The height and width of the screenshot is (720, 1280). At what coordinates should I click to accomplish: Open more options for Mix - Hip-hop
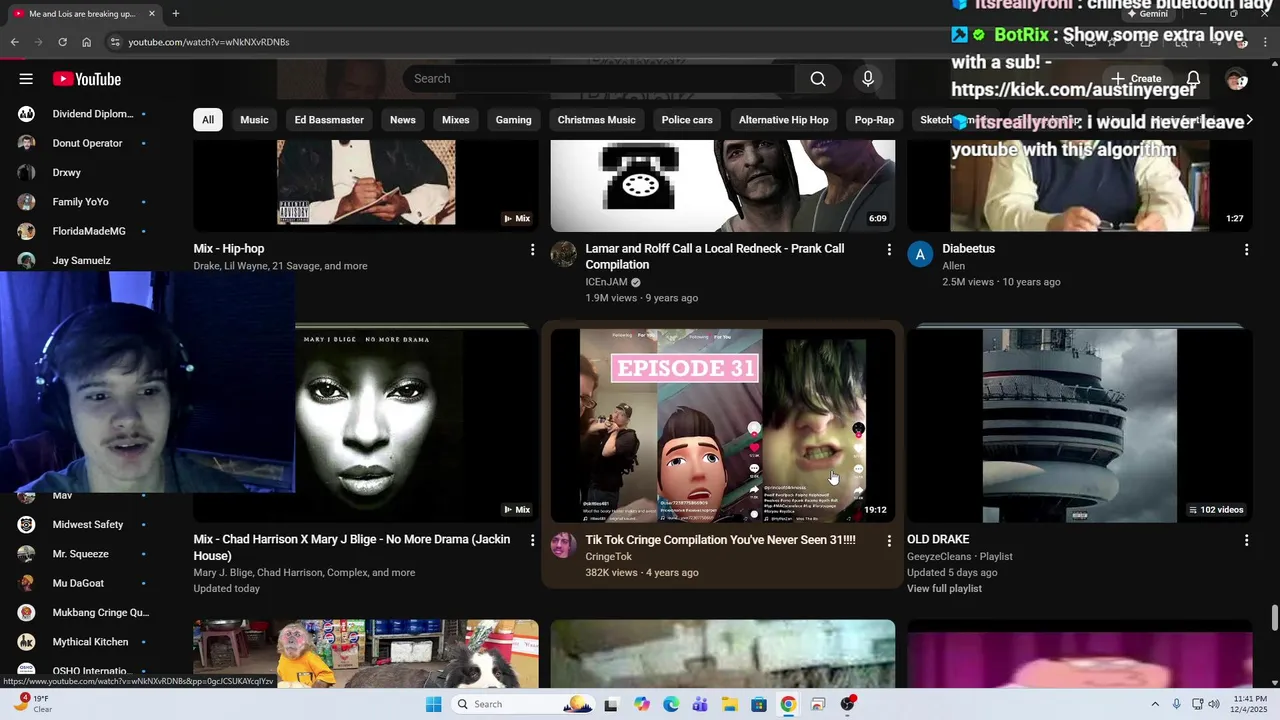point(532,249)
